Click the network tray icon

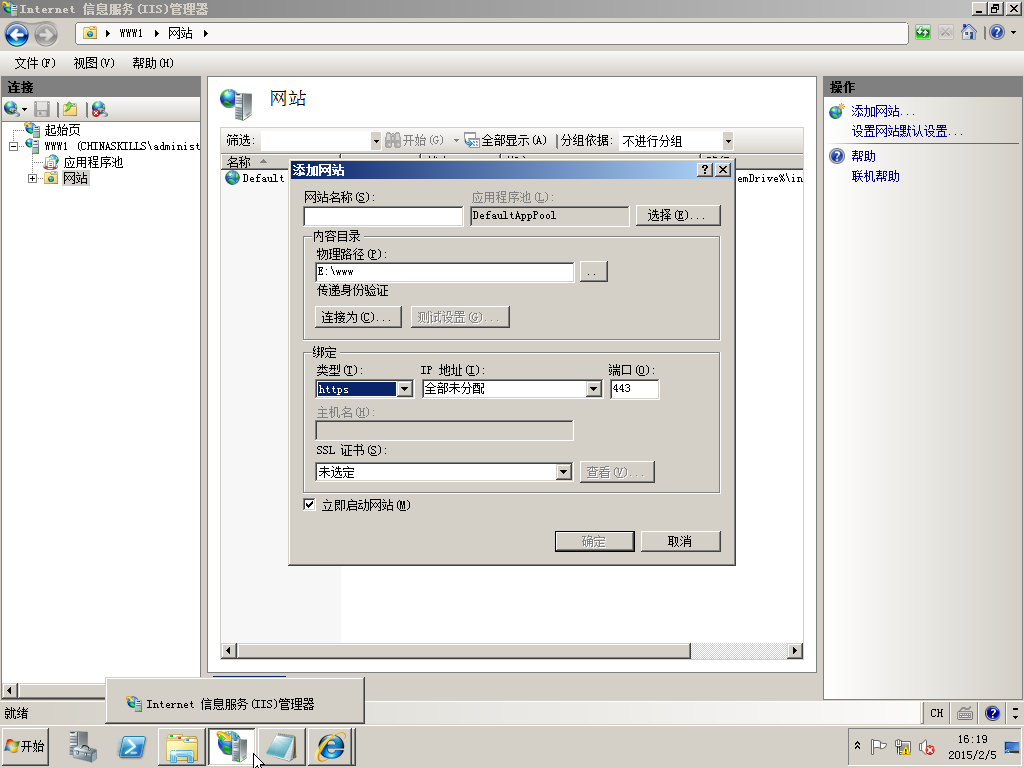tap(903, 746)
